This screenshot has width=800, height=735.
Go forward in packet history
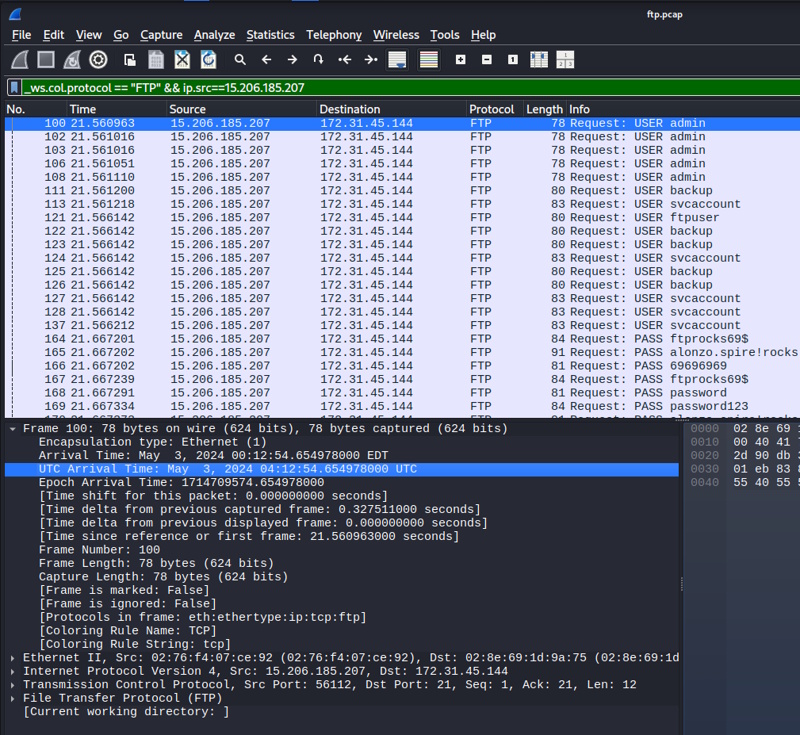coord(292,60)
